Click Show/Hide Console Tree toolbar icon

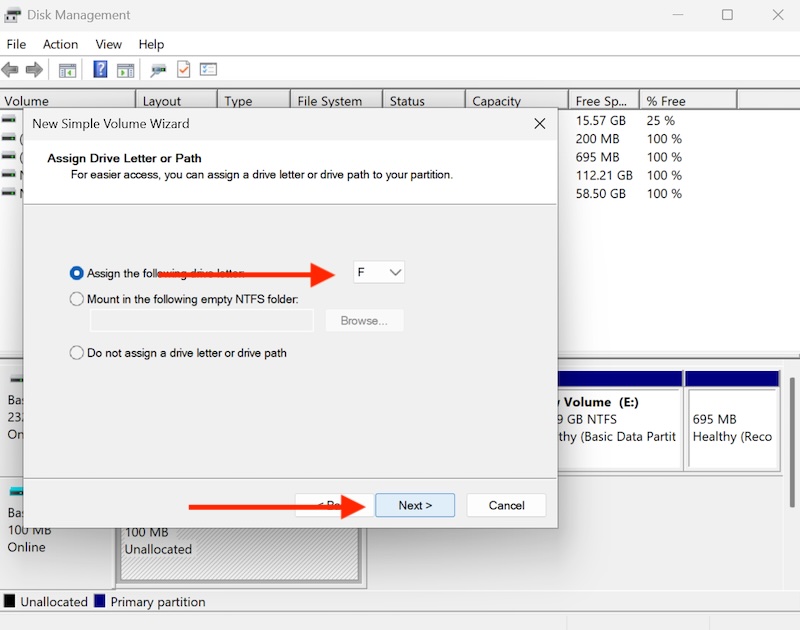click(x=67, y=70)
